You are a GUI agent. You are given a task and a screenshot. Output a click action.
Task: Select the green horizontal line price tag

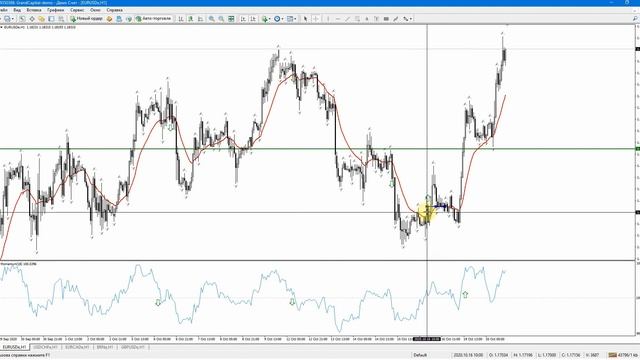point(638,149)
